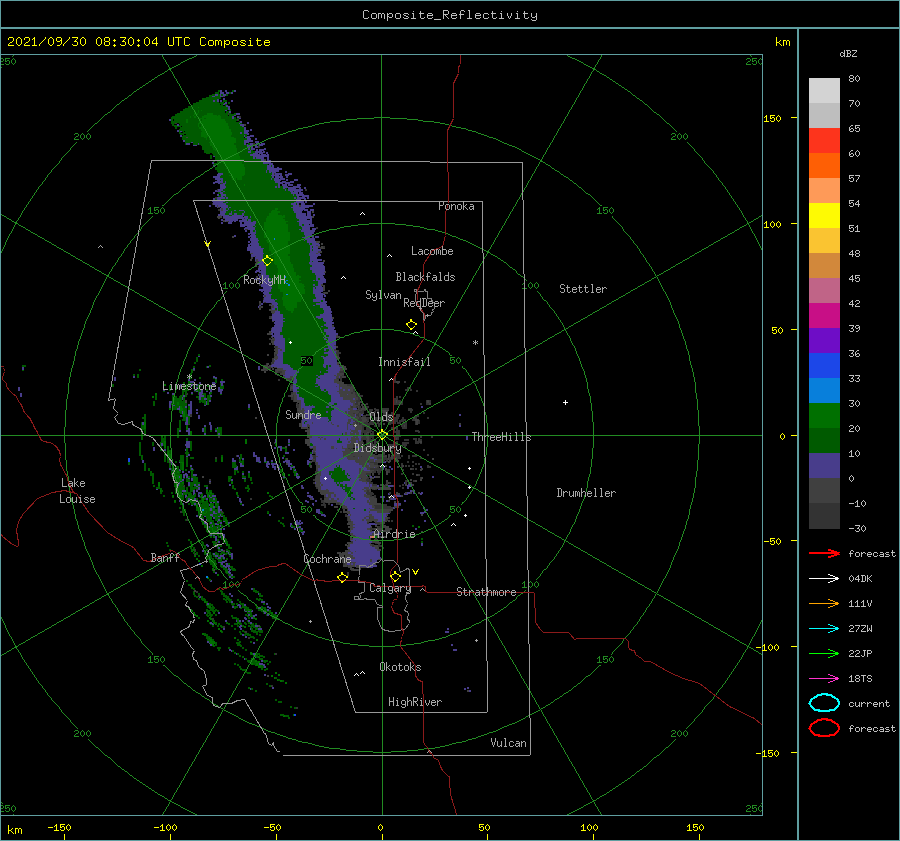Click the cyan current ellipse icon
Image resolution: width=900 pixels, height=841 pixels.
tap(824, 703)
